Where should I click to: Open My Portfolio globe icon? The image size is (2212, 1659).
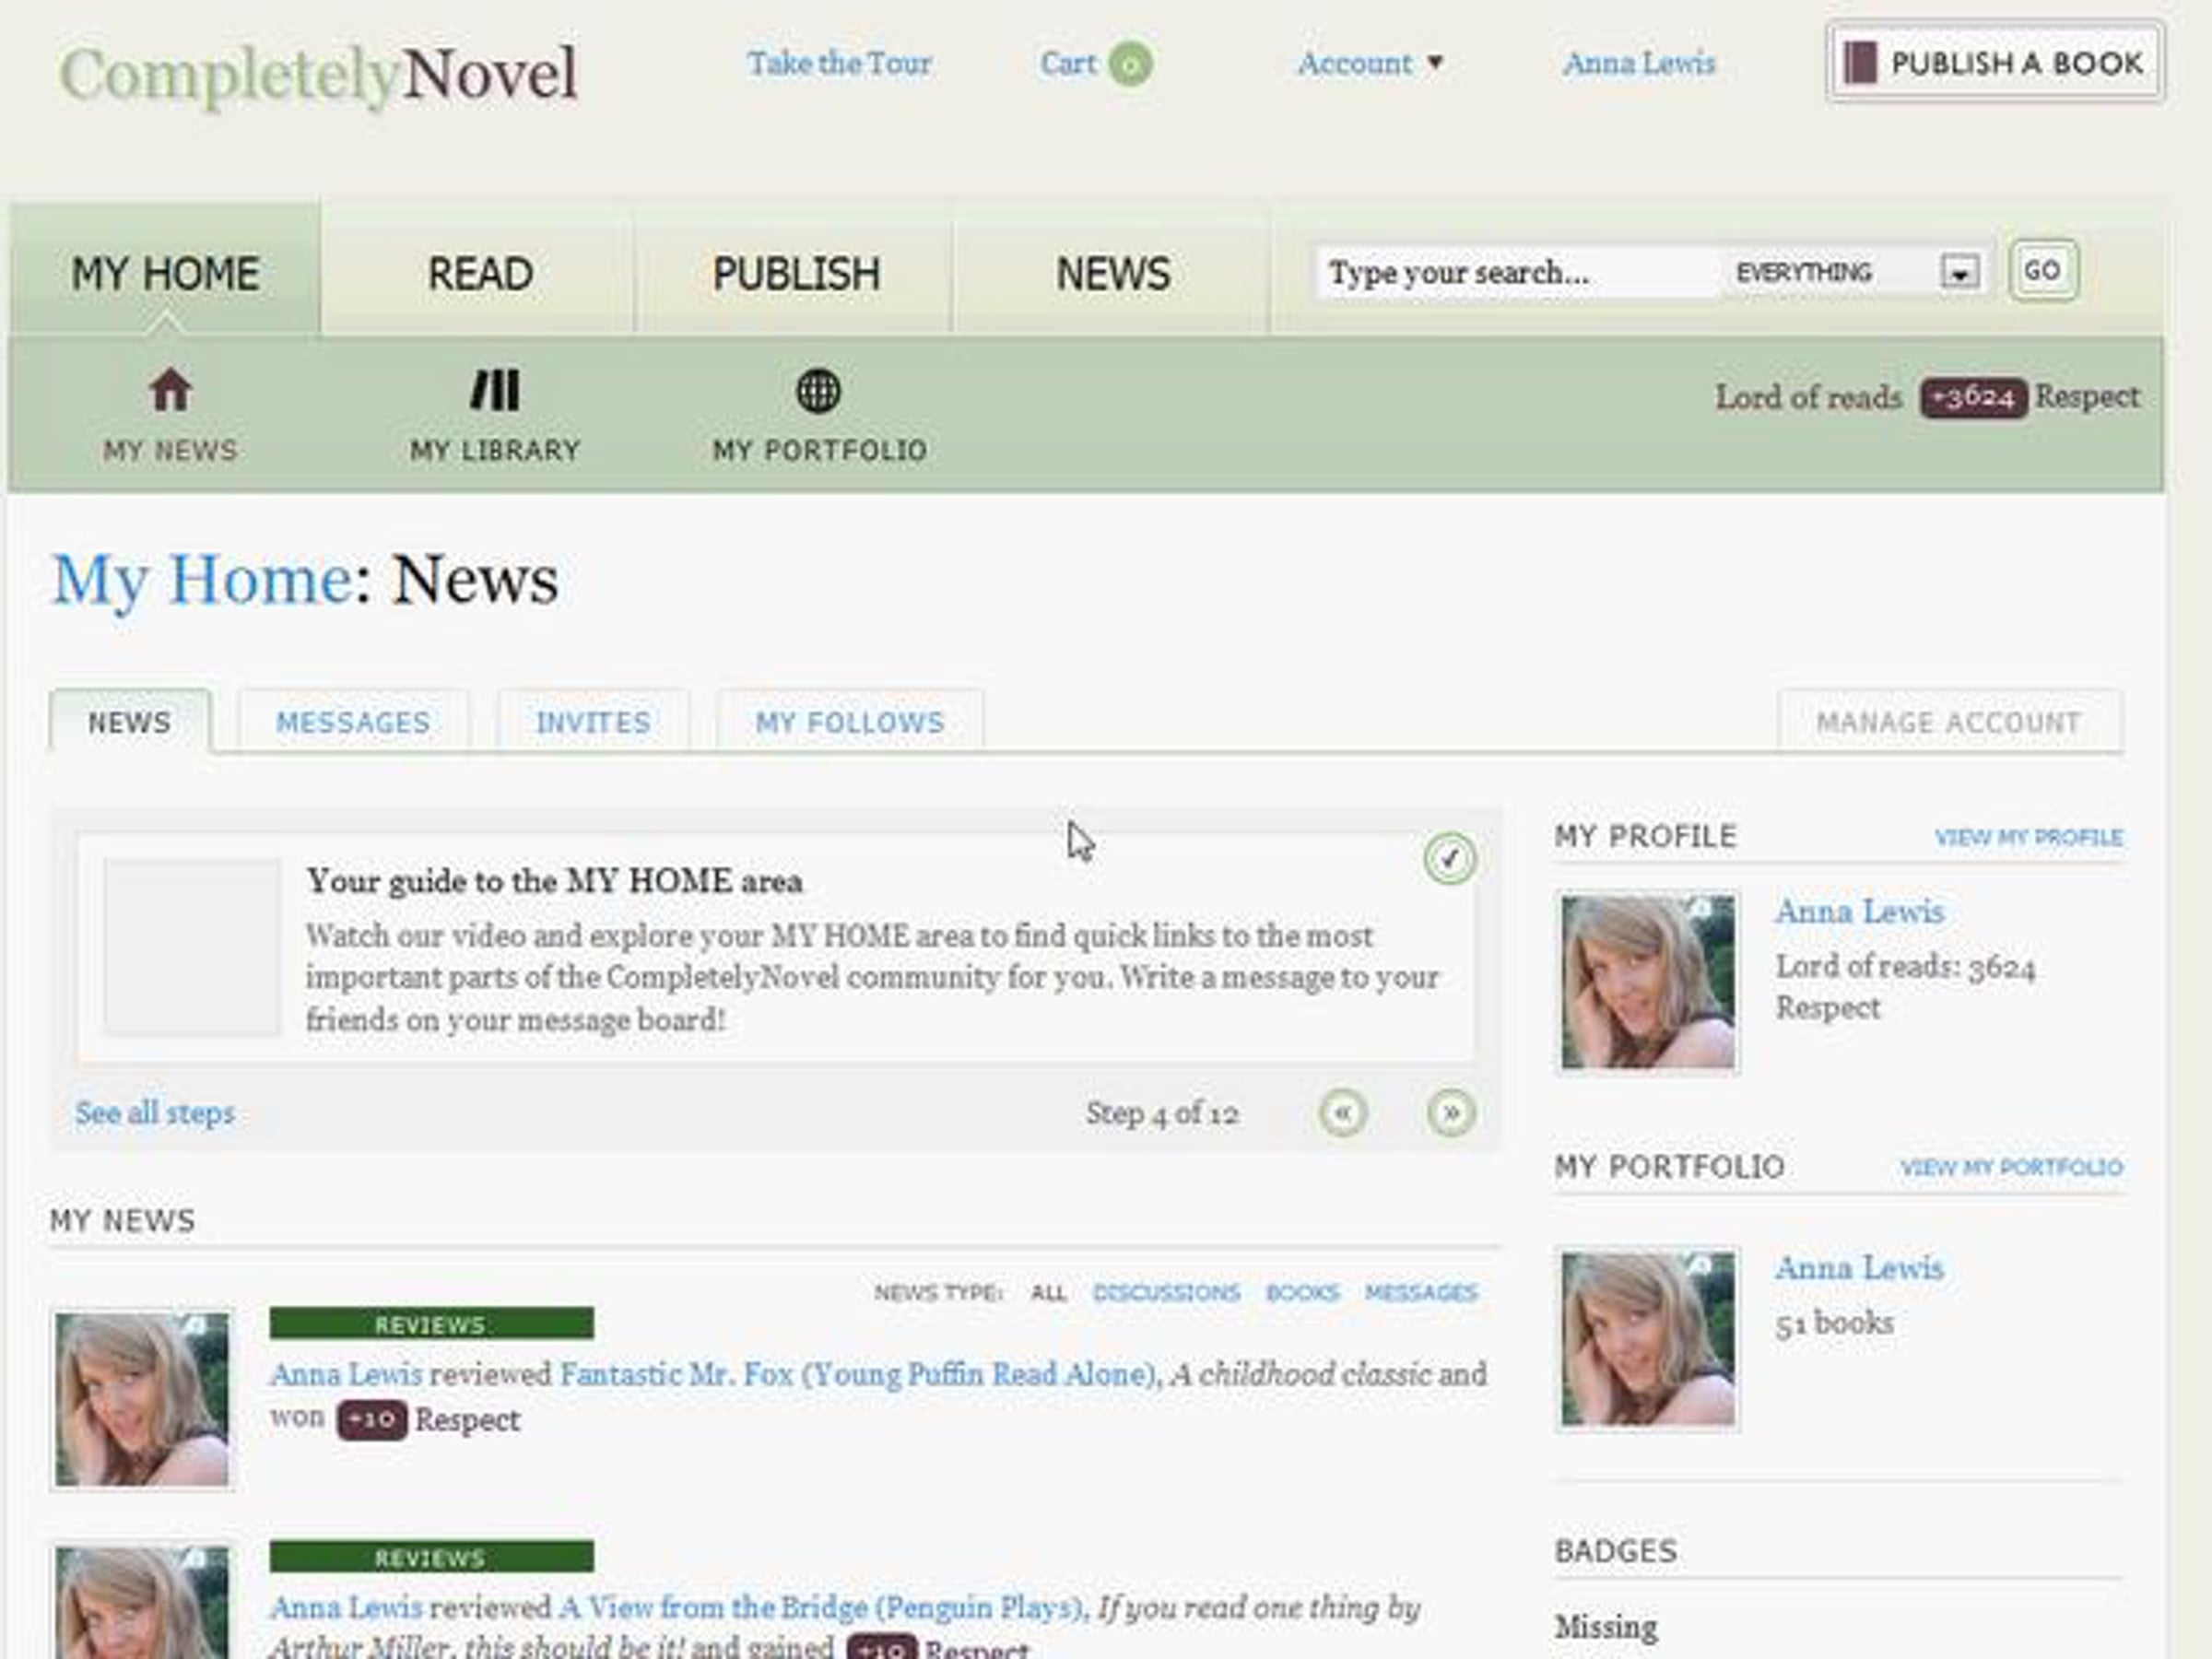[818, 391]
